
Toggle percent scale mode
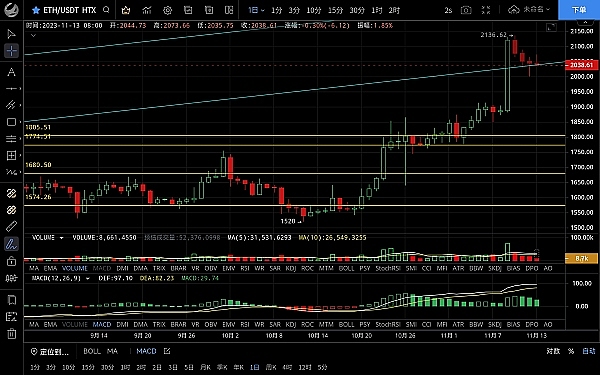coord(571,351)
